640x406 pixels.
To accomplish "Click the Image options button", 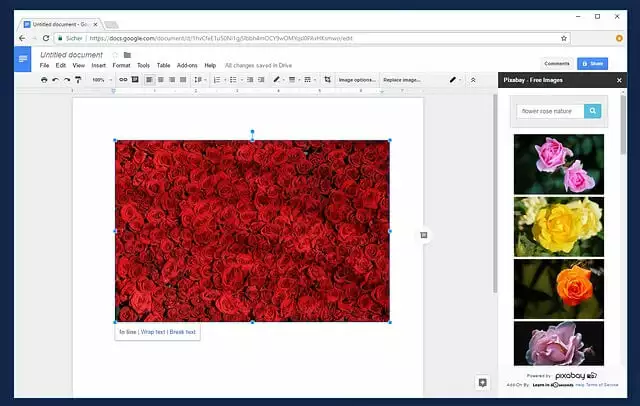I will (357, 79).
